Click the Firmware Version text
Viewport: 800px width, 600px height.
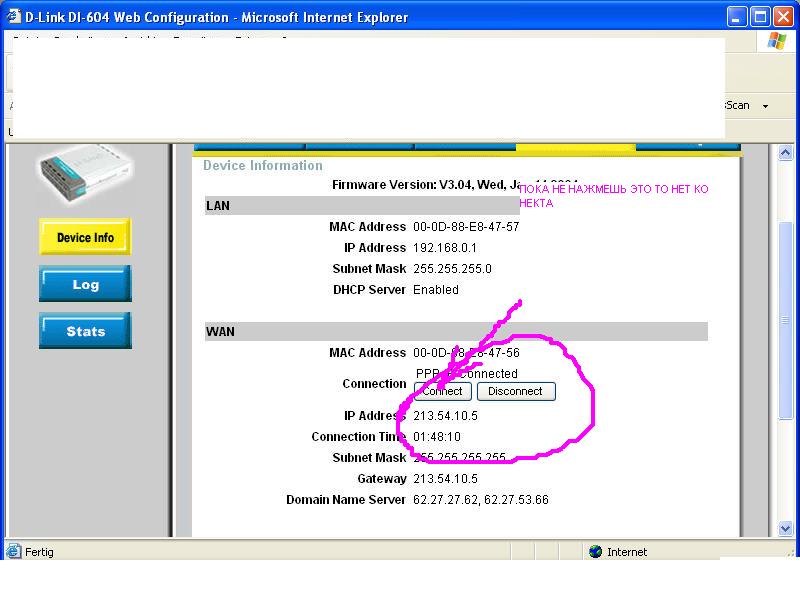(426, 185)
